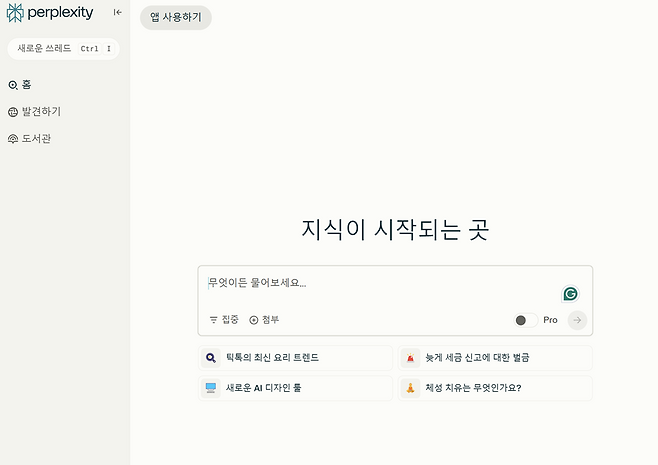Toggle the Pro switch
This screenshot has width=658, height=465.
pyautogui.click(x=526, y=320)
